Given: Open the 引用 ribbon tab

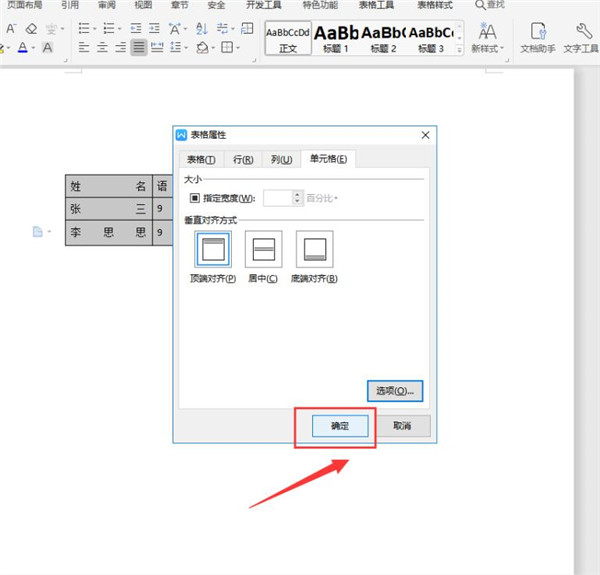Looking at the screenshot, I should 70,5.
